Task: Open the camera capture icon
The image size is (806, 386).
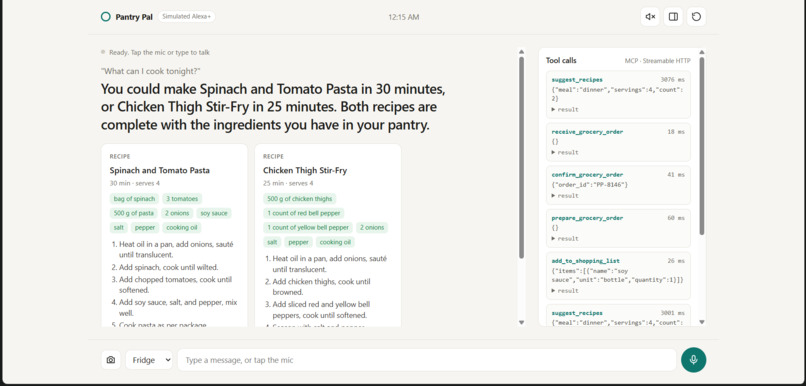Action: [111, 360]
